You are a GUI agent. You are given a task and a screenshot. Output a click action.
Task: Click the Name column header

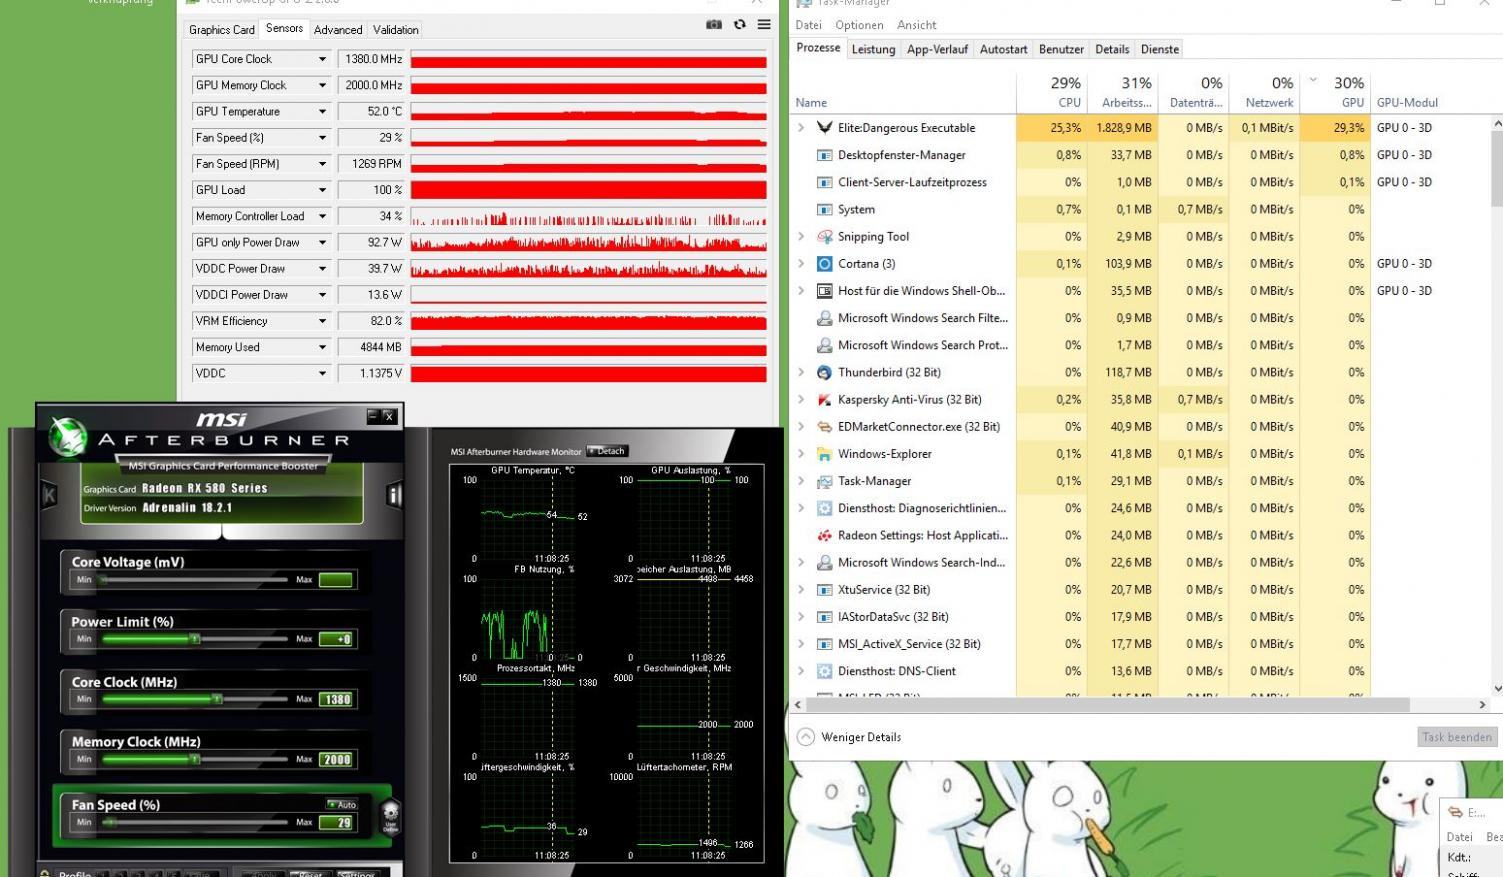point(811,103)
